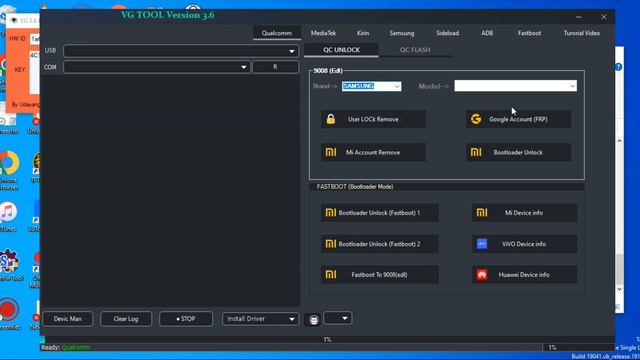Open the iTunes icon on the desktop
Viewport: 640px width, 360px height.
[x=8, y=212]
